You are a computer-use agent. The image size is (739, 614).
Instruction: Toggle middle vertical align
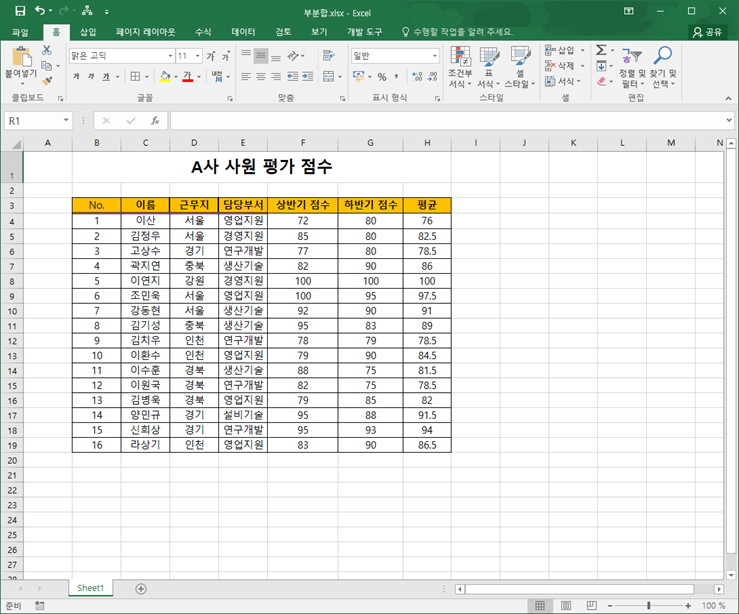coord(261,56)
